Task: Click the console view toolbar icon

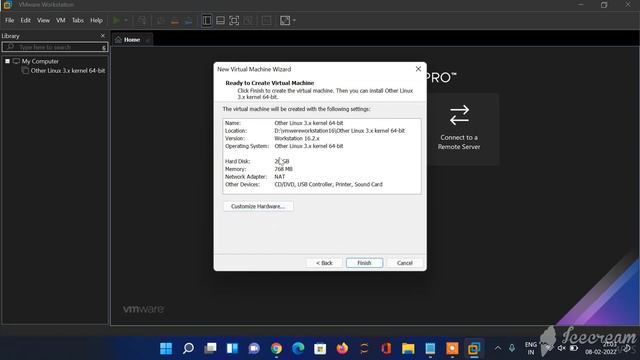Action: pos(267,20)
